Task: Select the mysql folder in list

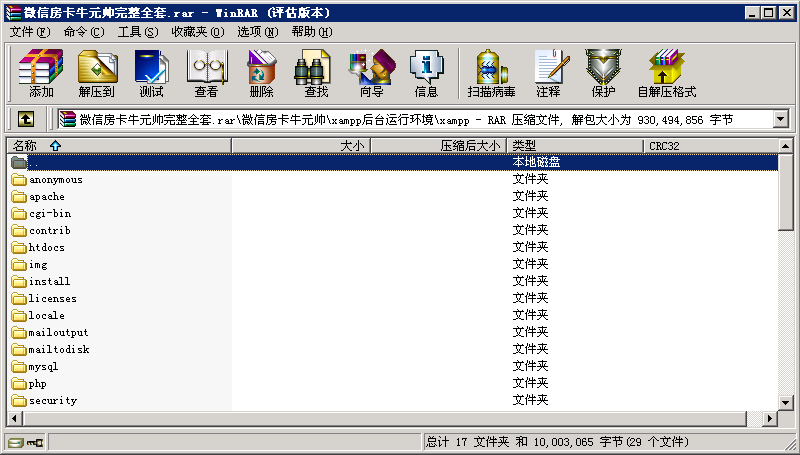Action: coord(44,366)
